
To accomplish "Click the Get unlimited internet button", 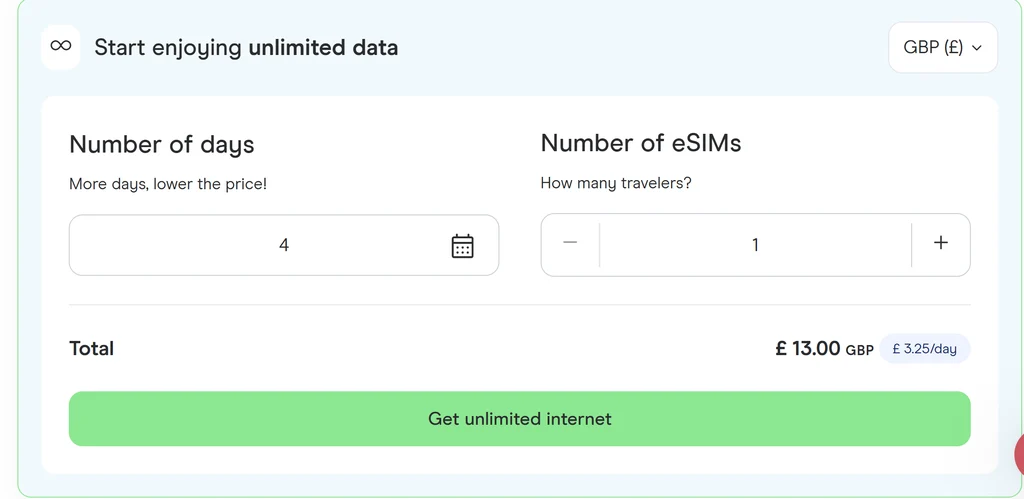I will (x=519, y=419).
